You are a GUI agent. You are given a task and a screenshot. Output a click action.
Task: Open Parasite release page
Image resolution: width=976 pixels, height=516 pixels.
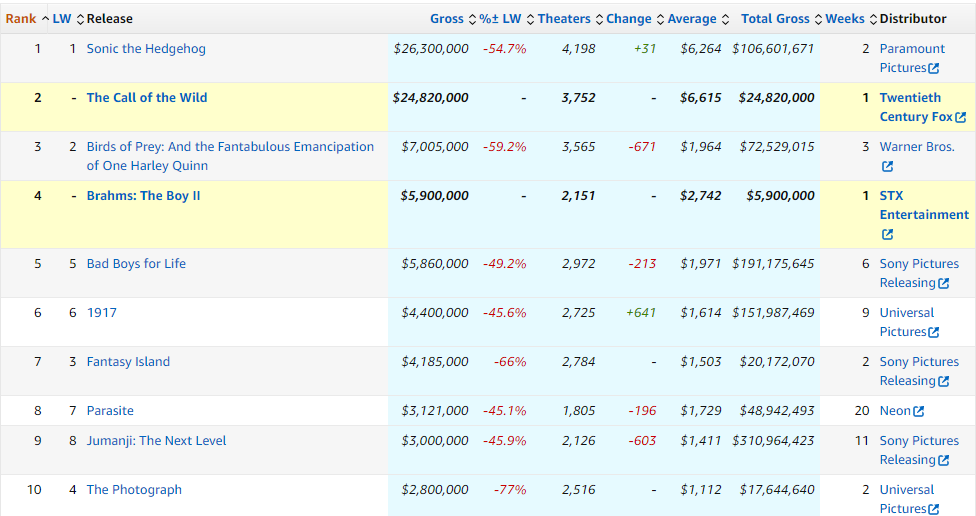point(110,411)
